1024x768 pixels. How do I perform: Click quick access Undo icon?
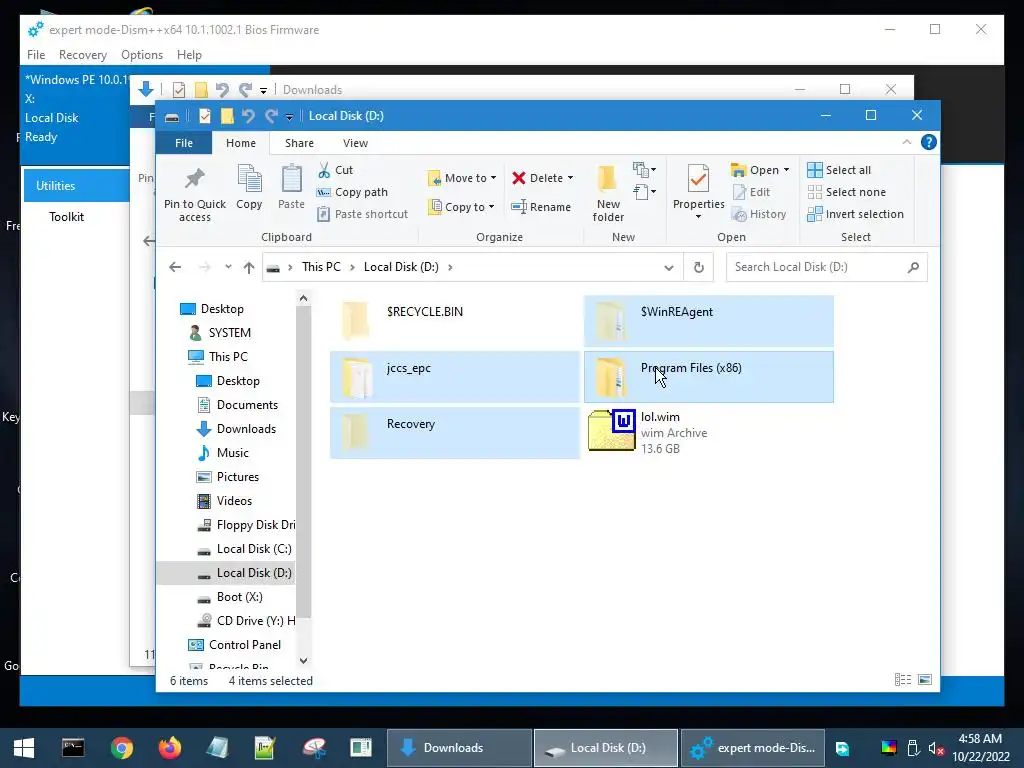click(248, 116)
